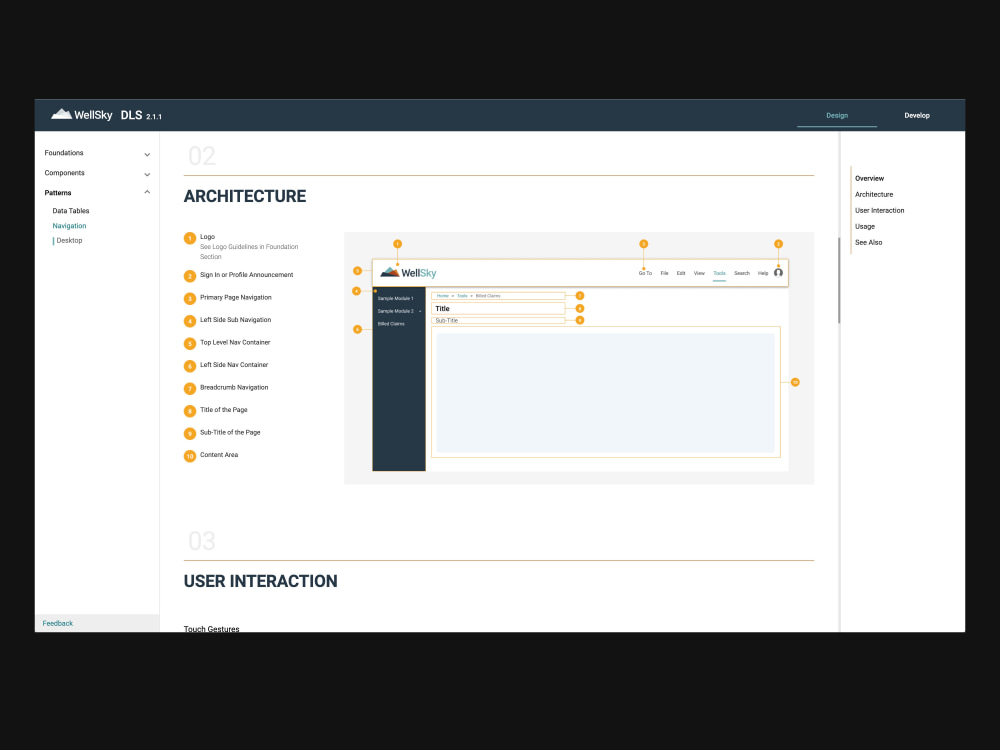Jump to User Interaction in page contents

[879, 210]
